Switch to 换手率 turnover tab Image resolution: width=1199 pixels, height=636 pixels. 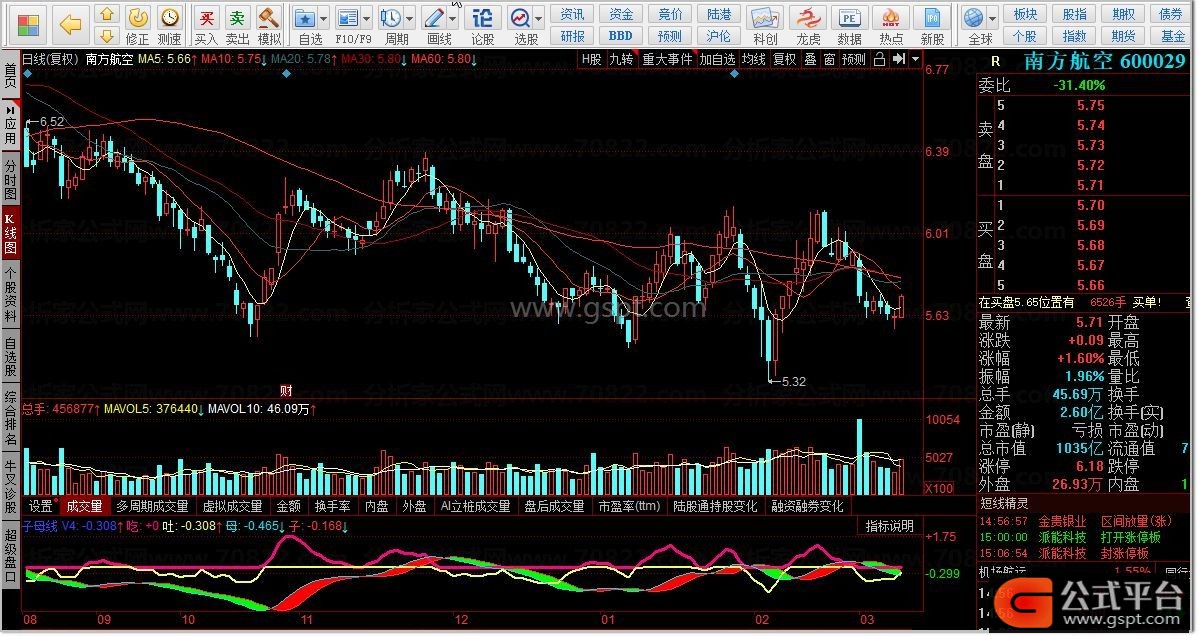pos(333,506)
